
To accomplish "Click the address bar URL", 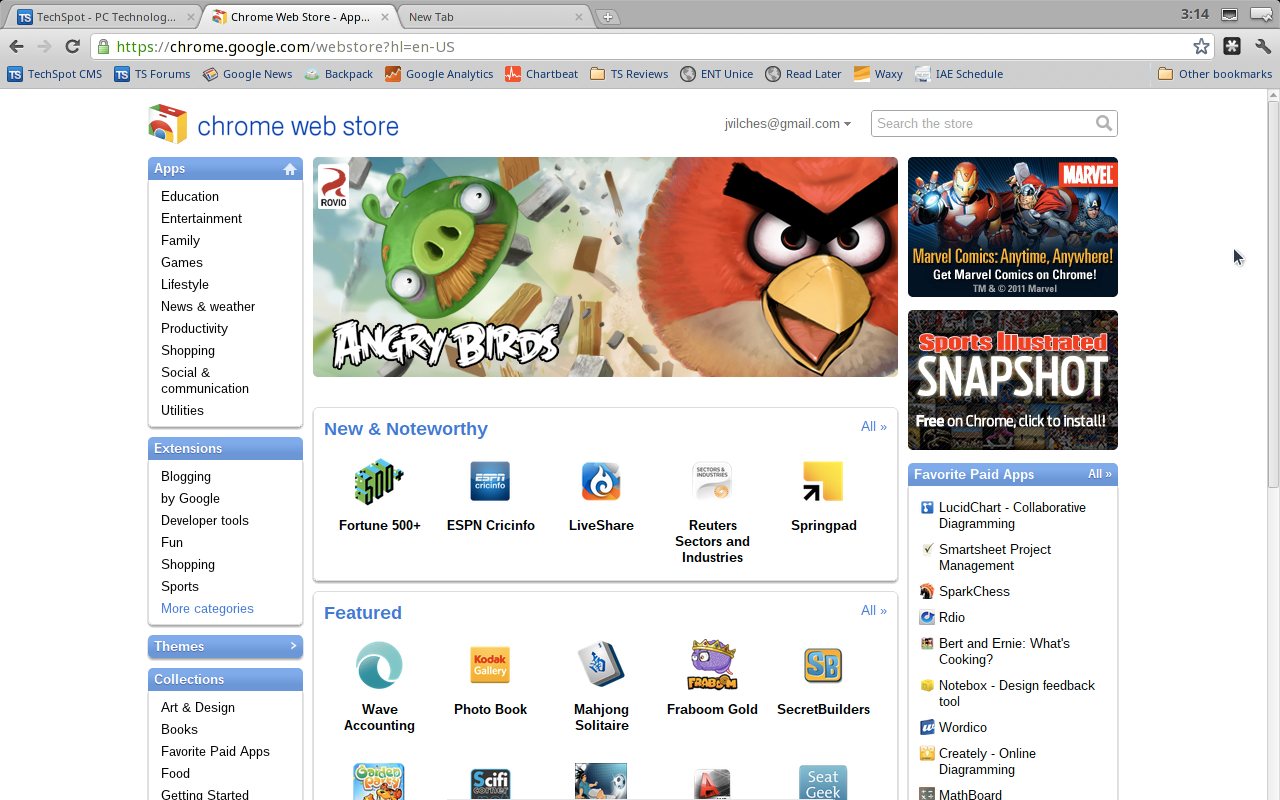I will (285, 46).
